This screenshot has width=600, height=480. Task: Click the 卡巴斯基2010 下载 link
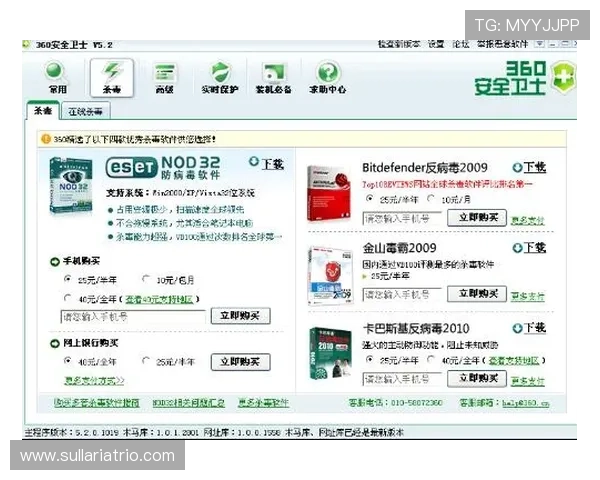(x=535, y=328)
